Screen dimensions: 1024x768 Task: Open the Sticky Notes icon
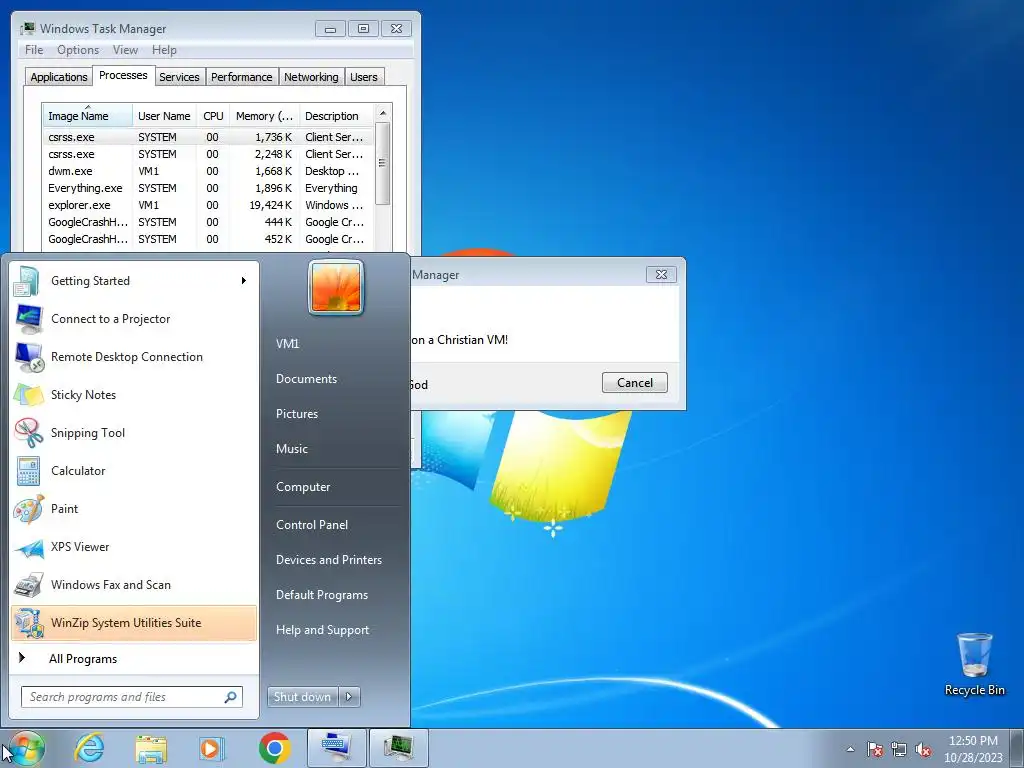(x=28, y=395)
